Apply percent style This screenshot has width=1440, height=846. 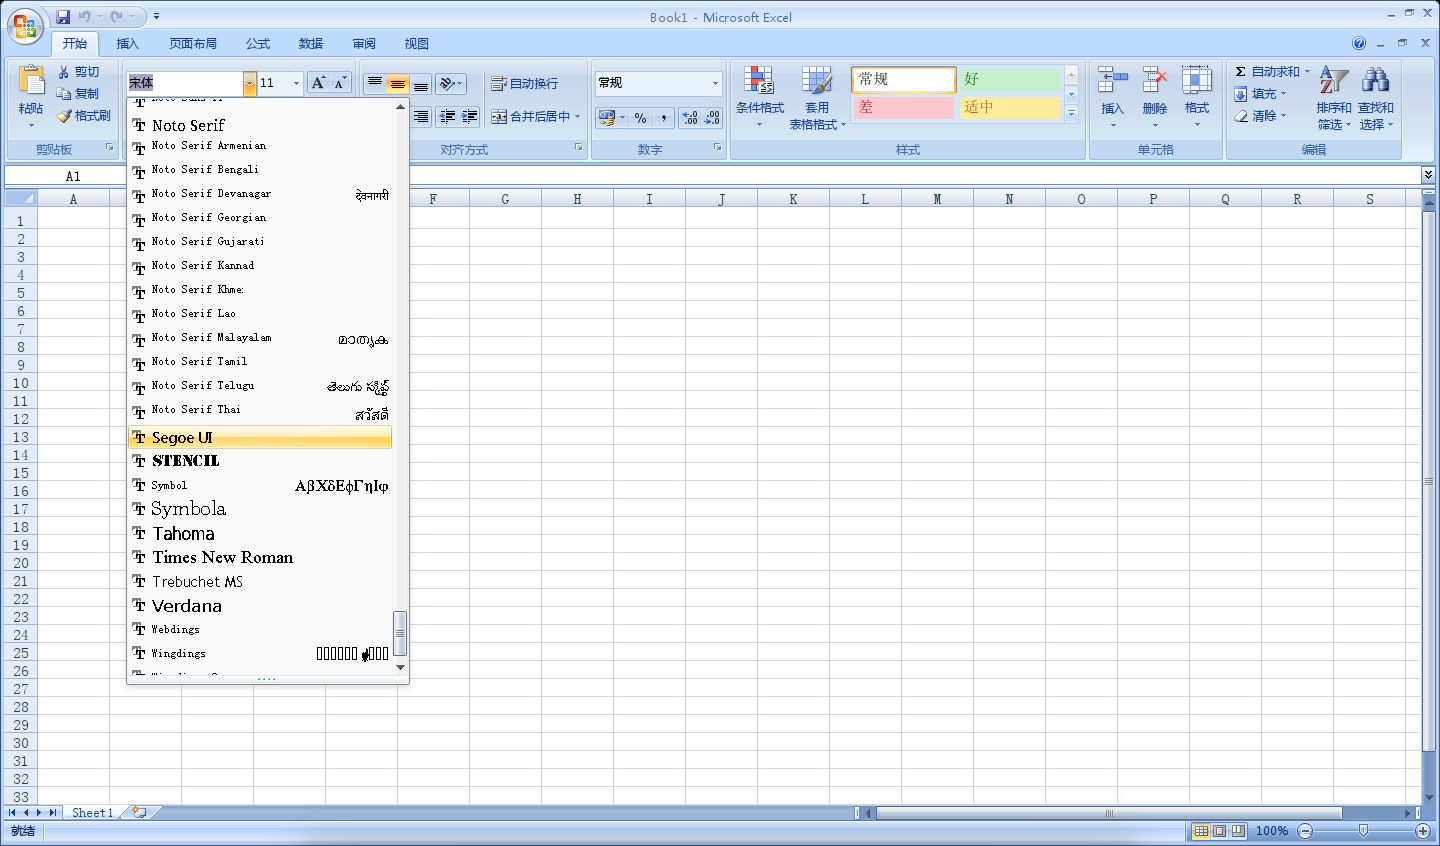640,118
